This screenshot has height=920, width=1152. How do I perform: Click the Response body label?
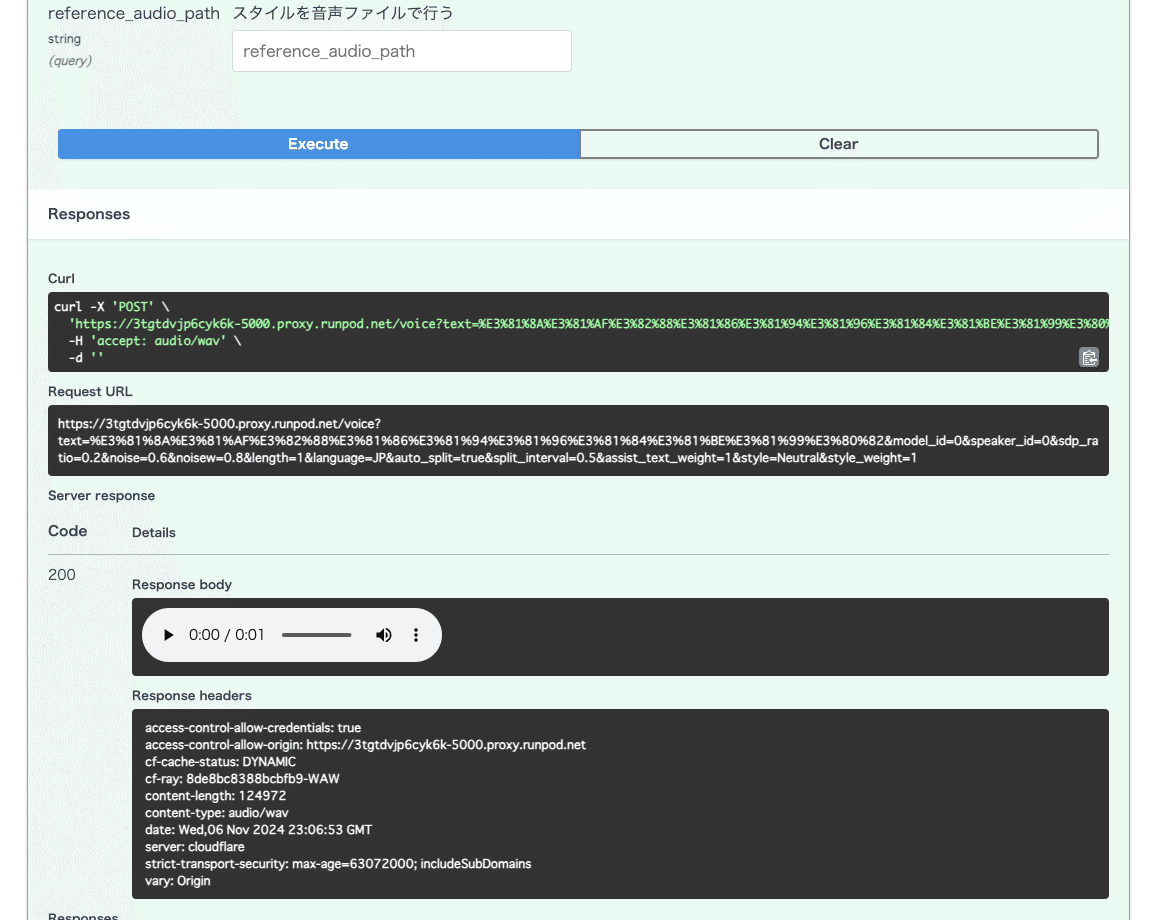click(182, 584)
